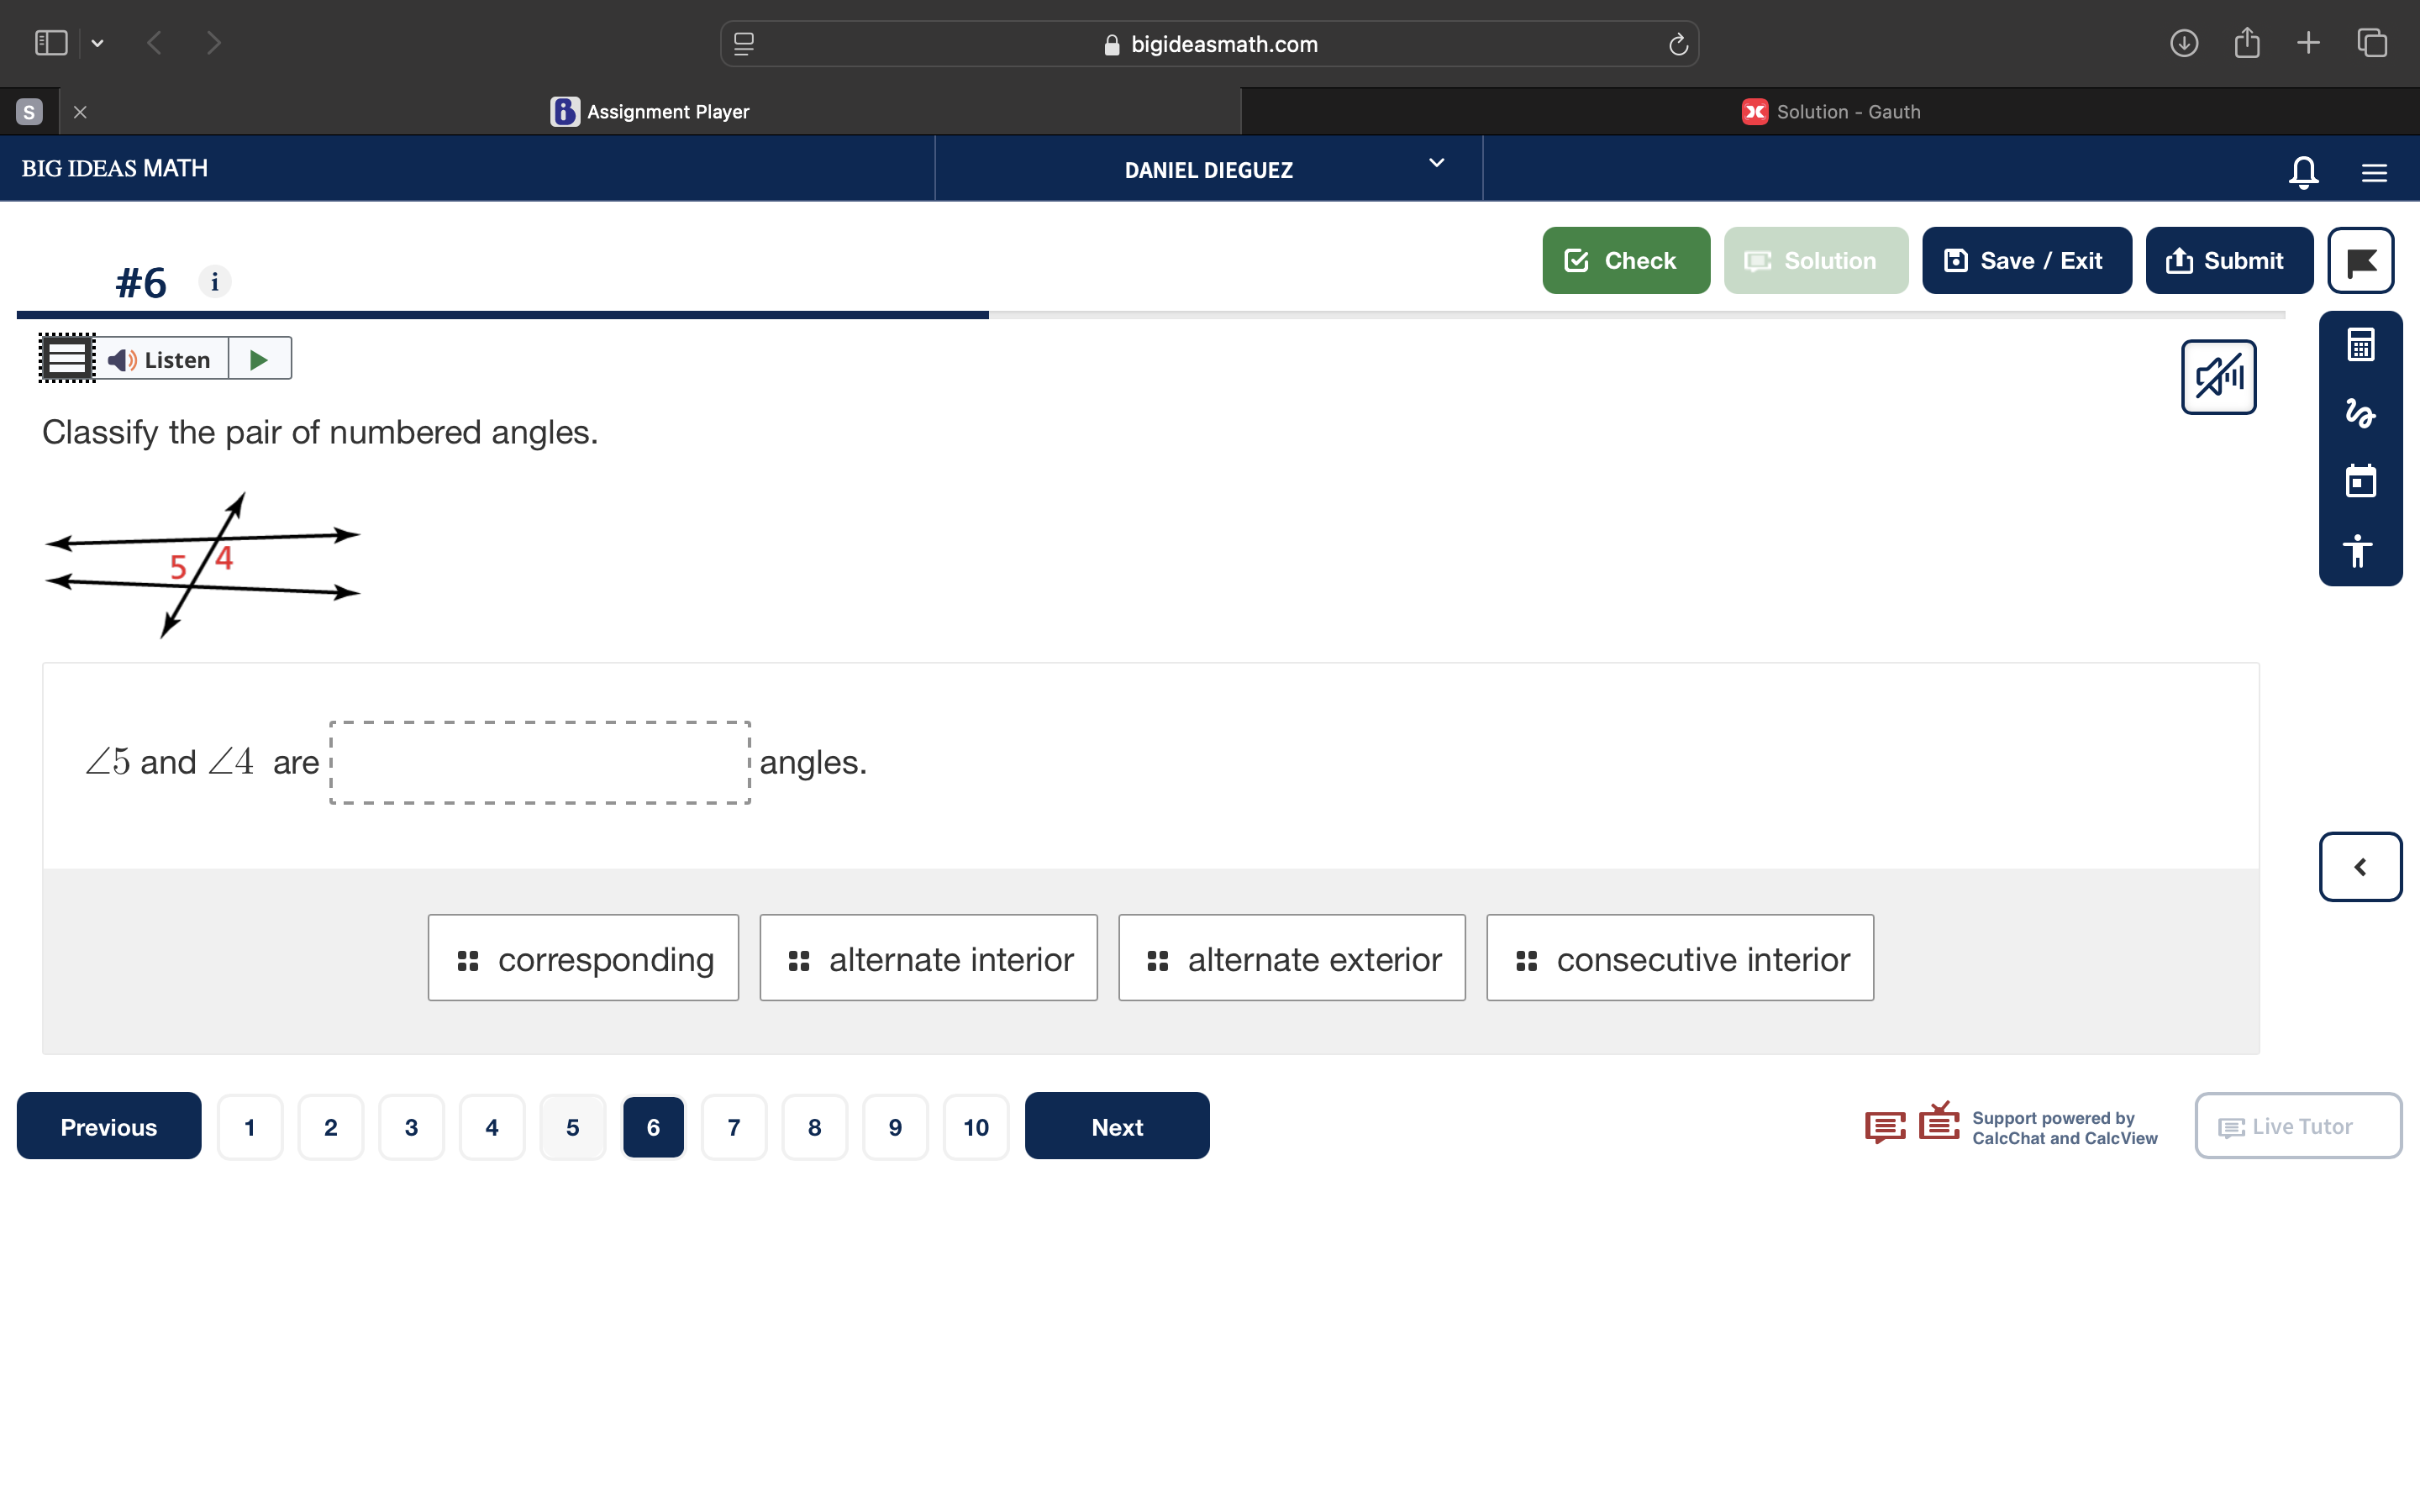Click the Safari share icon
Viewport: 2420px width, 1512px height.
coord(2247,42)
